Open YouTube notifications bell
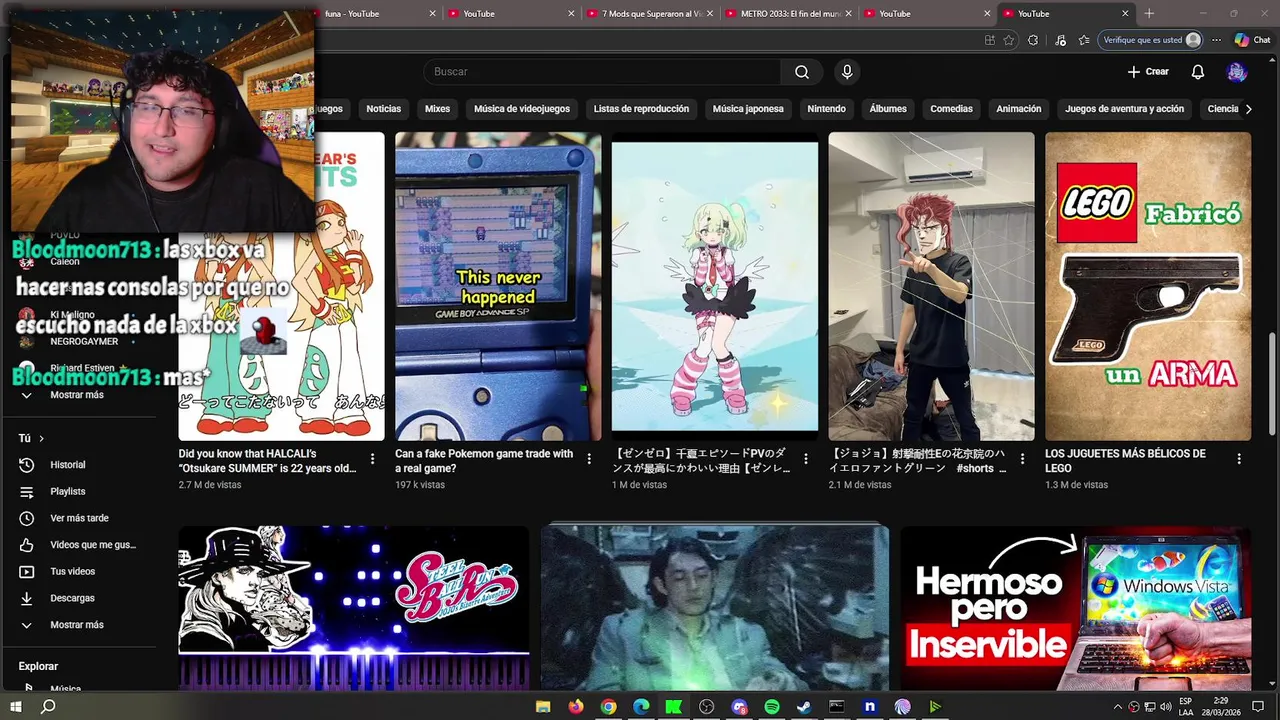Viewport: 1280px width, 720px height. click(x=1198, y=72)
